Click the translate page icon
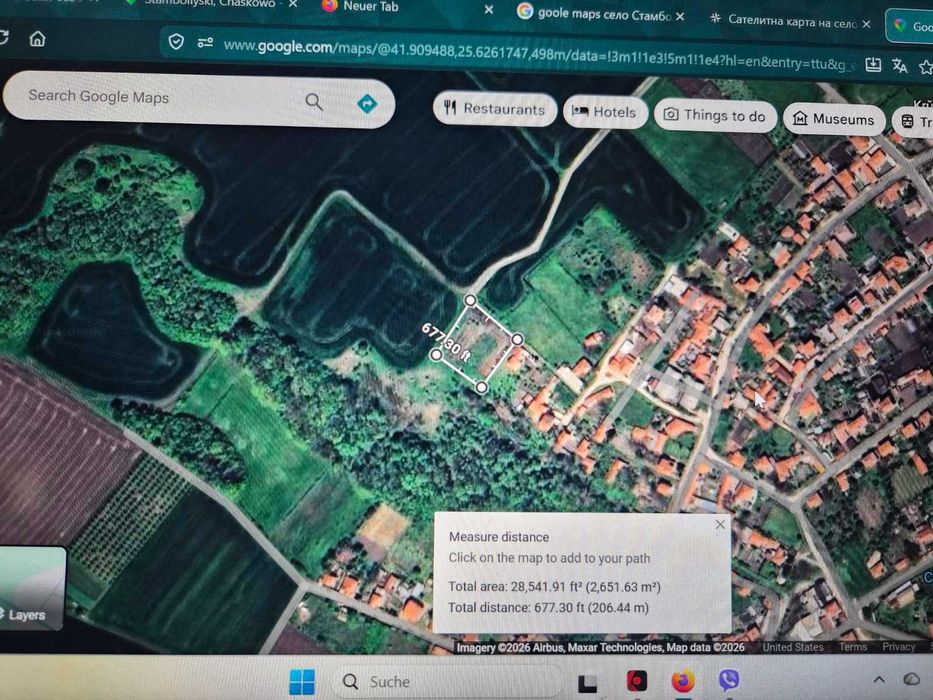This screenshot has width=933, height=700. pyautogui.click(x=899, y=65)
